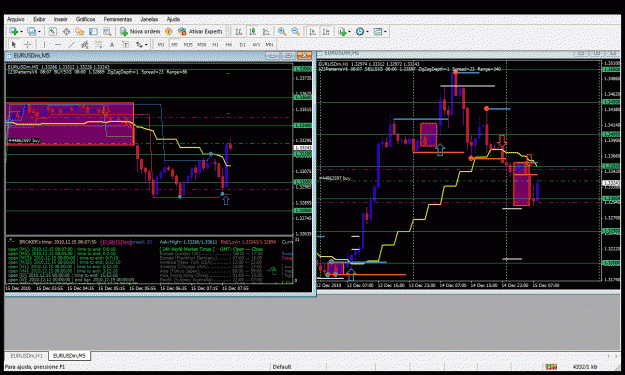Click the Ativar Experts button
The height and width of the screenshot is (375, 625).
200,31
